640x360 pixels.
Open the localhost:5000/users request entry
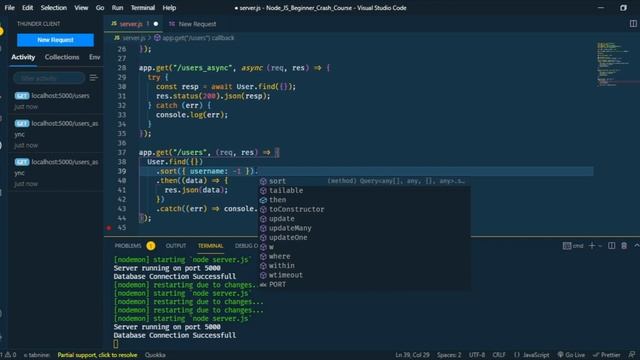pyautogui.click(x=56, y=100)
